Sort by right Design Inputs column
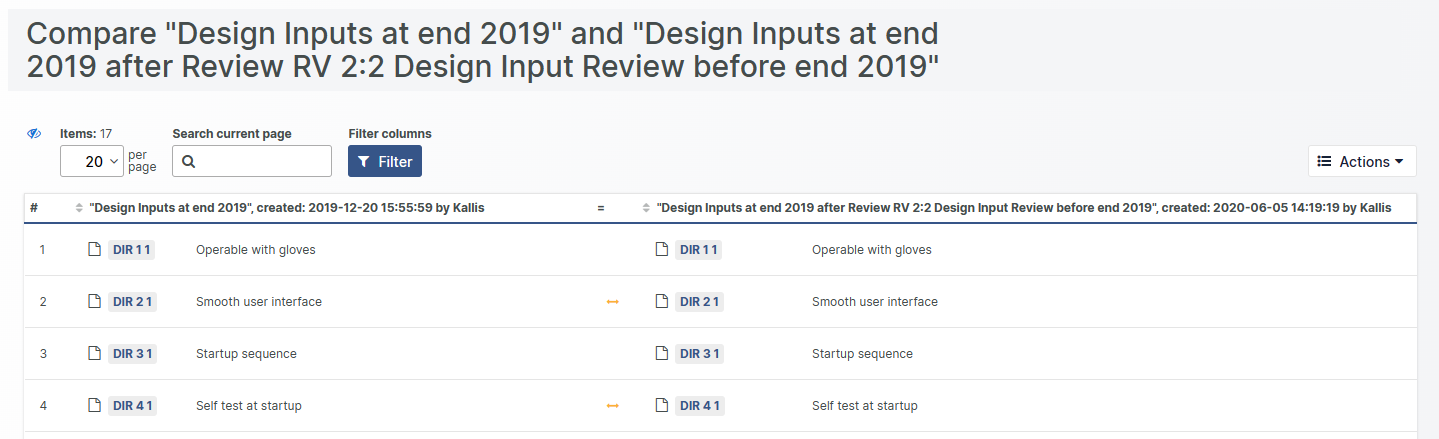 click(646, 208)
